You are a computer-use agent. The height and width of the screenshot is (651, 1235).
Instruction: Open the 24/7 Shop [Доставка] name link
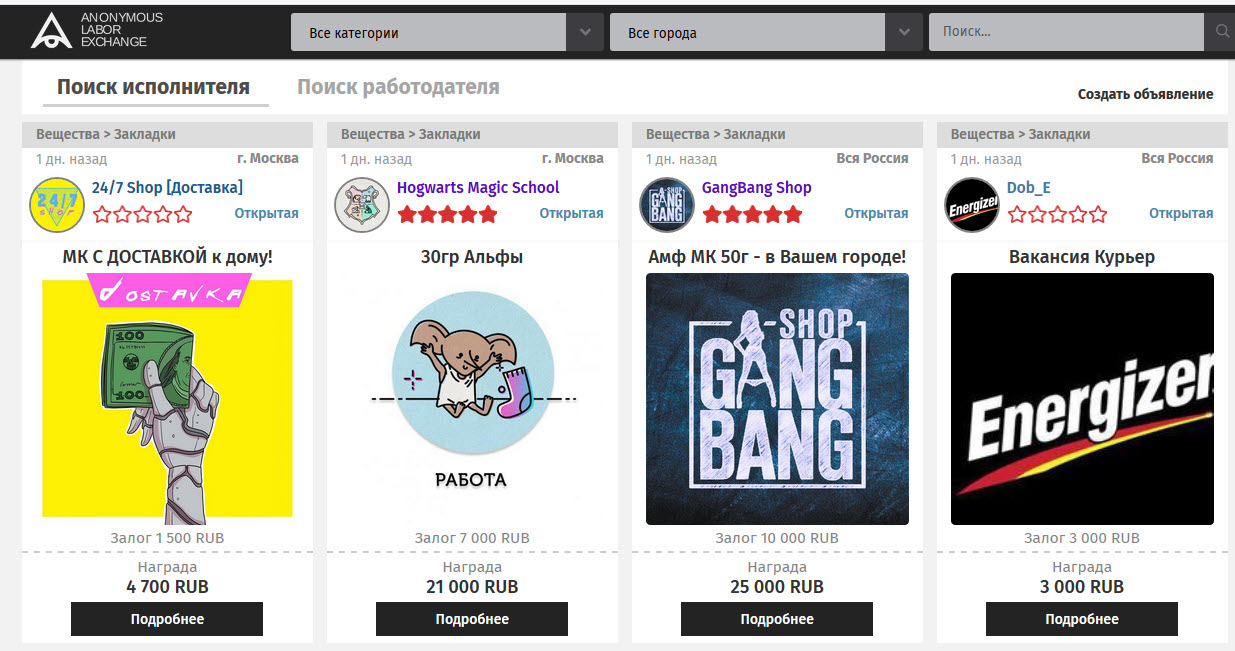tap(167, 187)
